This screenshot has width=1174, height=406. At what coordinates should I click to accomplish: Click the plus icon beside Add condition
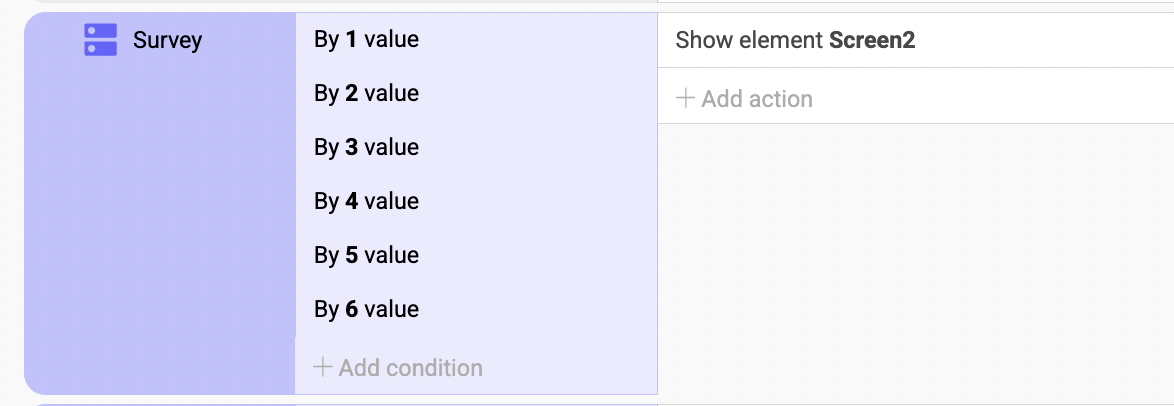(x=322, y=367)
